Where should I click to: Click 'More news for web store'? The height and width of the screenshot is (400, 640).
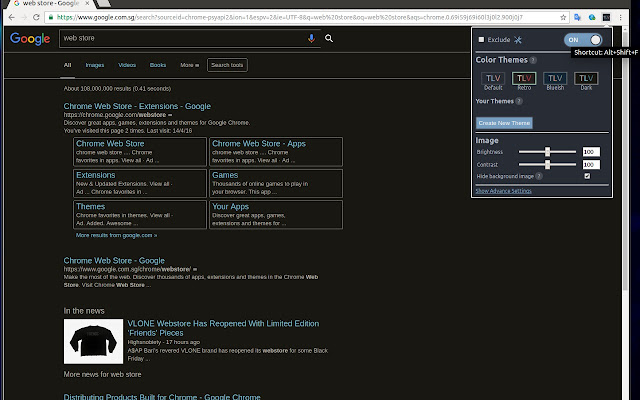102,374
